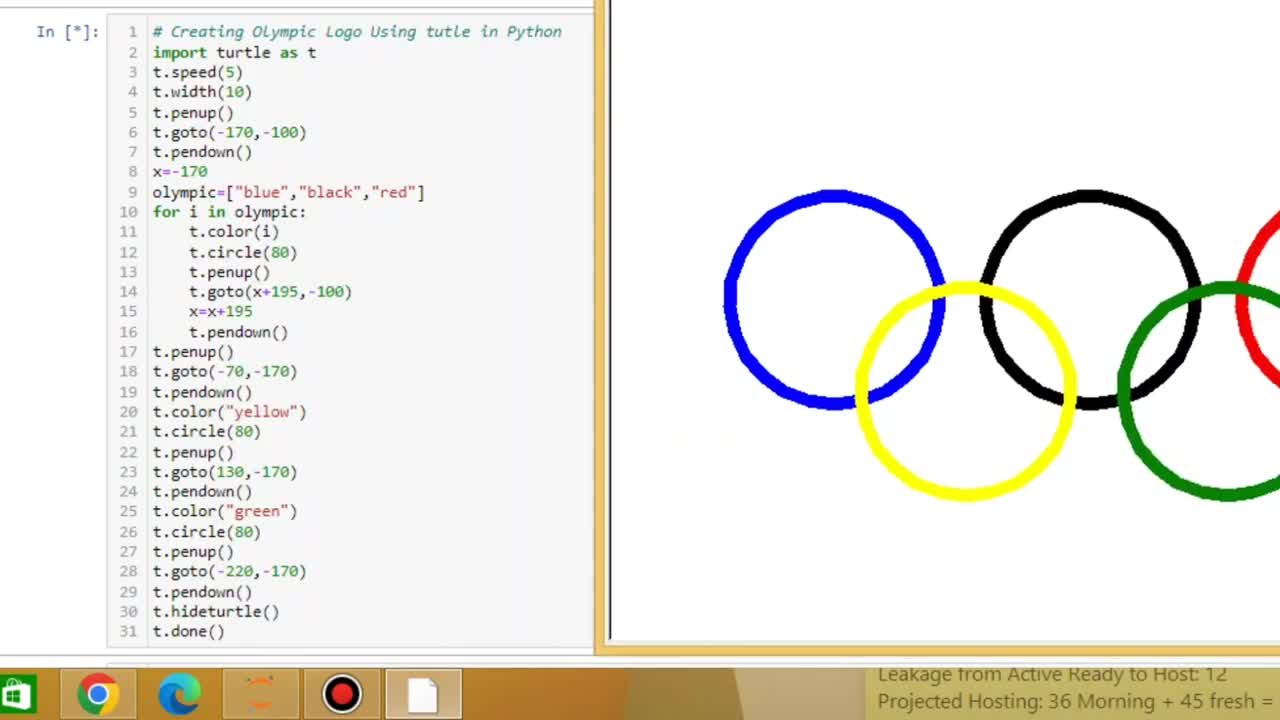Viewport: 1280px width, 720px height.
Task: Click "t.goto(-70,-170)" on line 18
Action: (x=225, y=372)
